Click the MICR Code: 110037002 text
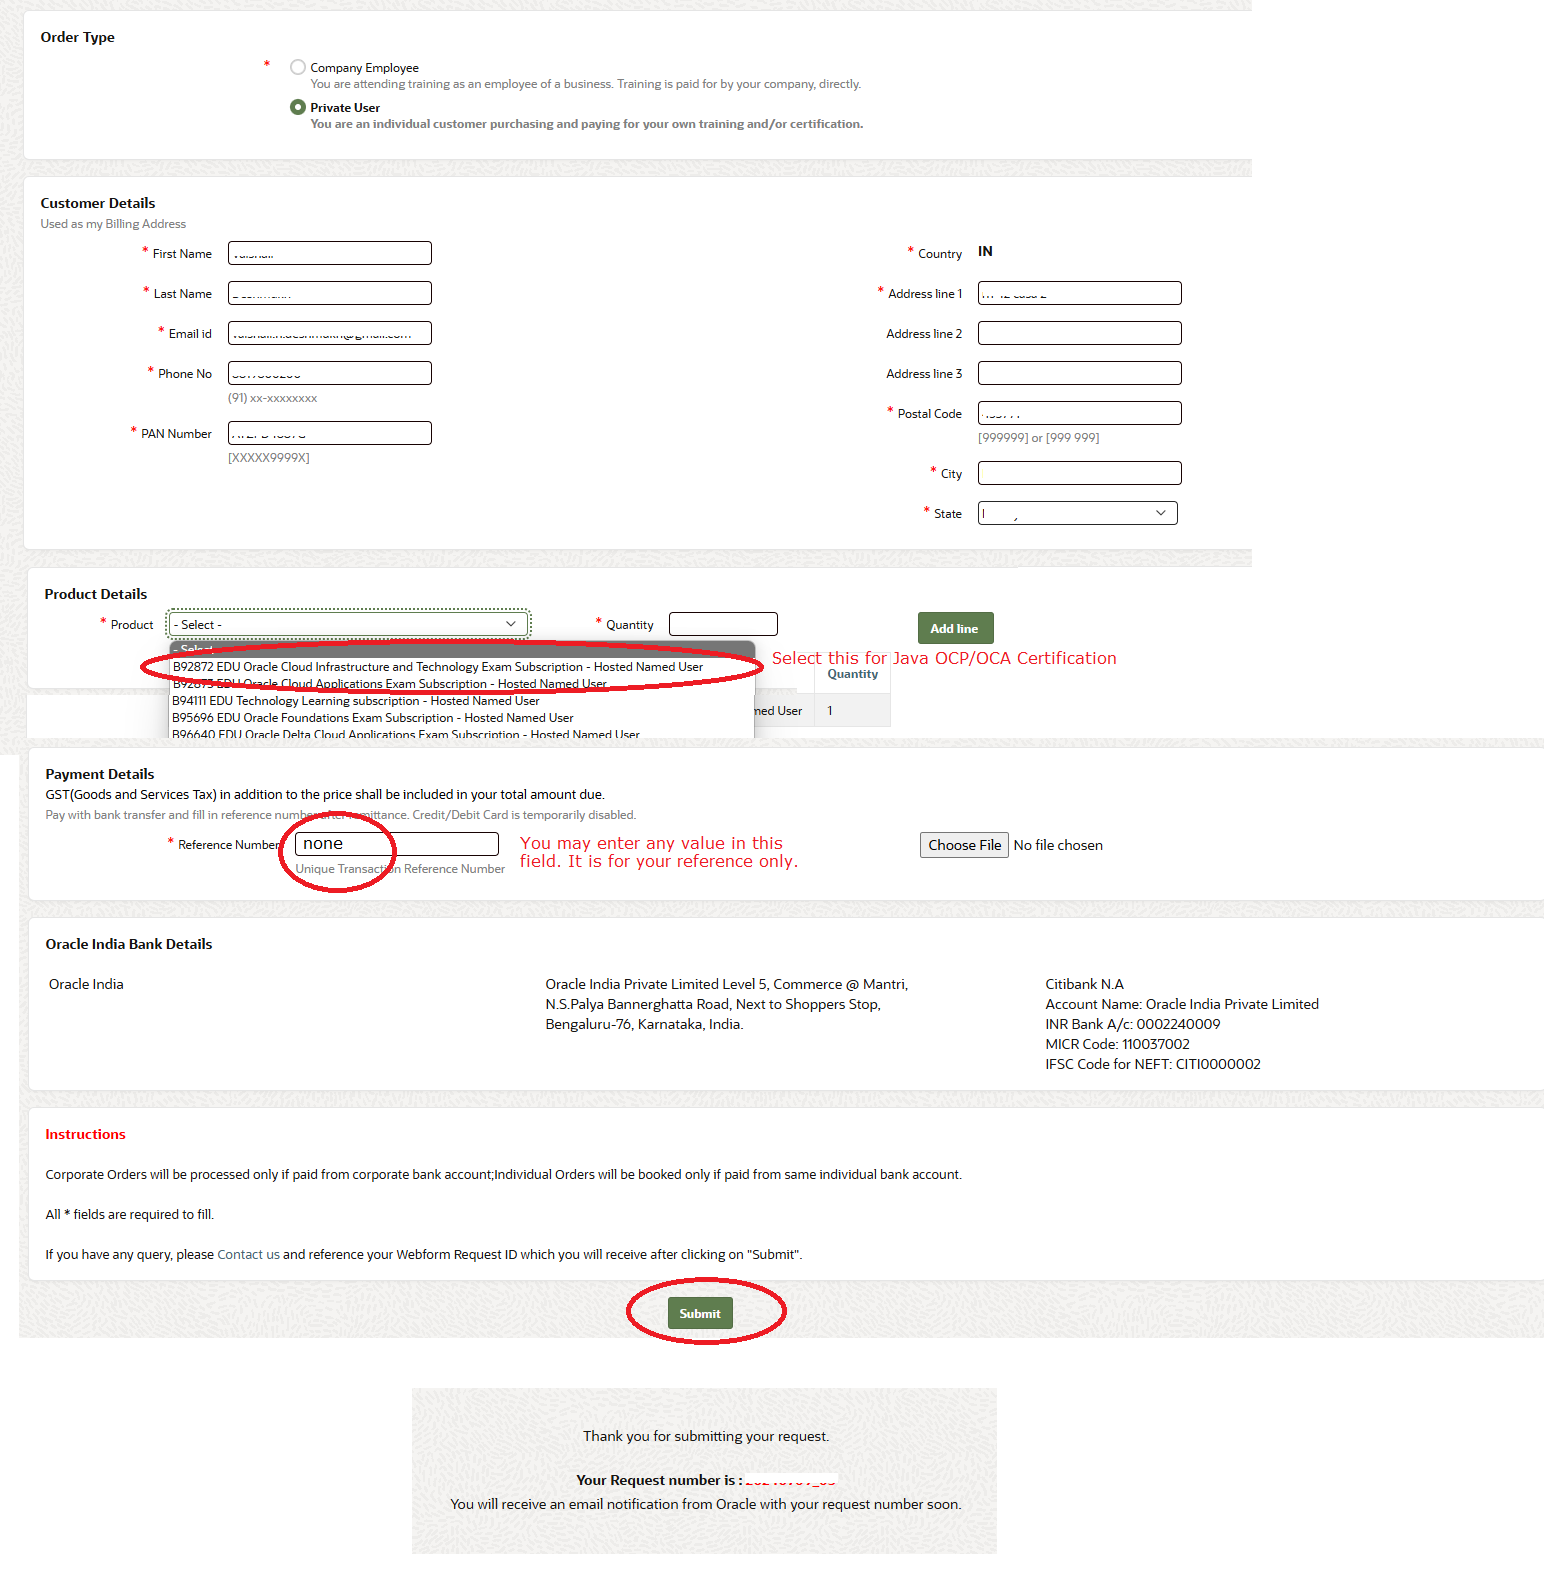This screenshot has height=1596, width=1544. (1117, 1044)
